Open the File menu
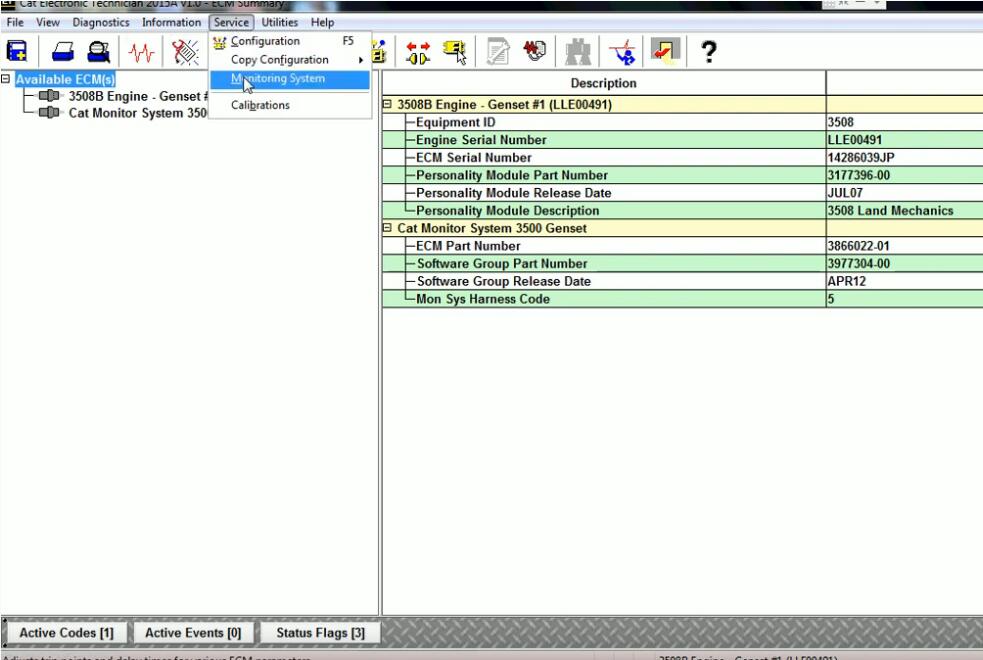Viewport: 983px width, 660px height. (15, 22)
